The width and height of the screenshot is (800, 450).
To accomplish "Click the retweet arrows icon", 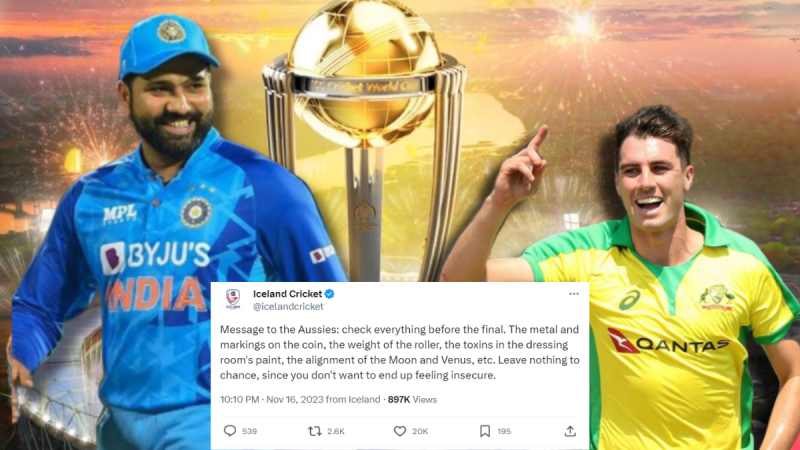I will pyautogui.click(x=315, y=431).
